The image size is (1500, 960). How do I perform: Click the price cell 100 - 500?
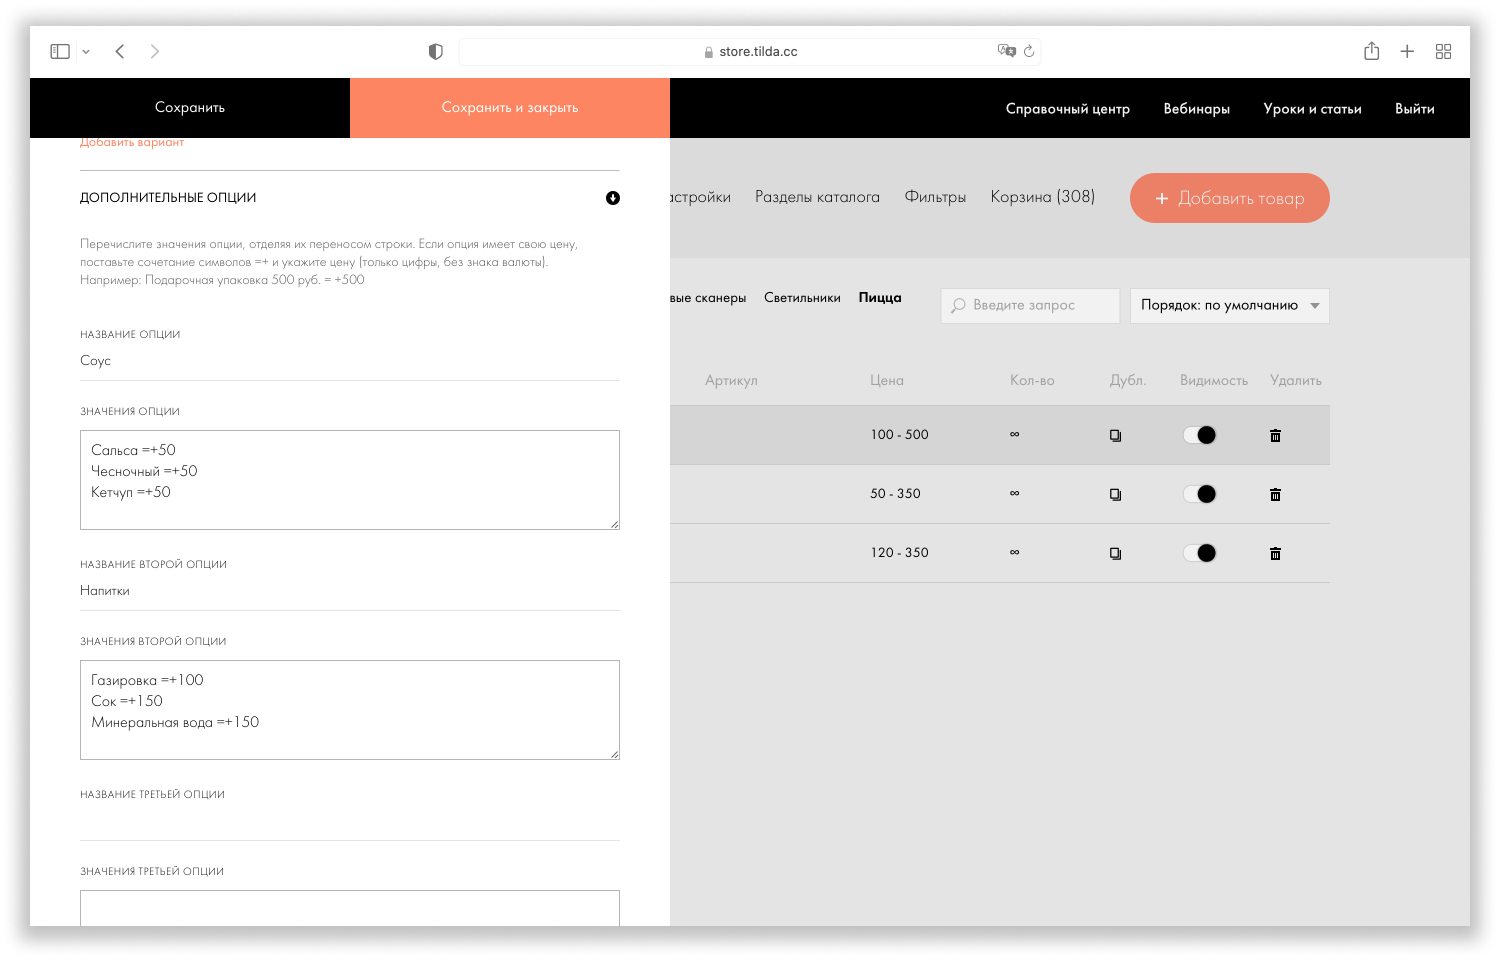coord(899,435)
